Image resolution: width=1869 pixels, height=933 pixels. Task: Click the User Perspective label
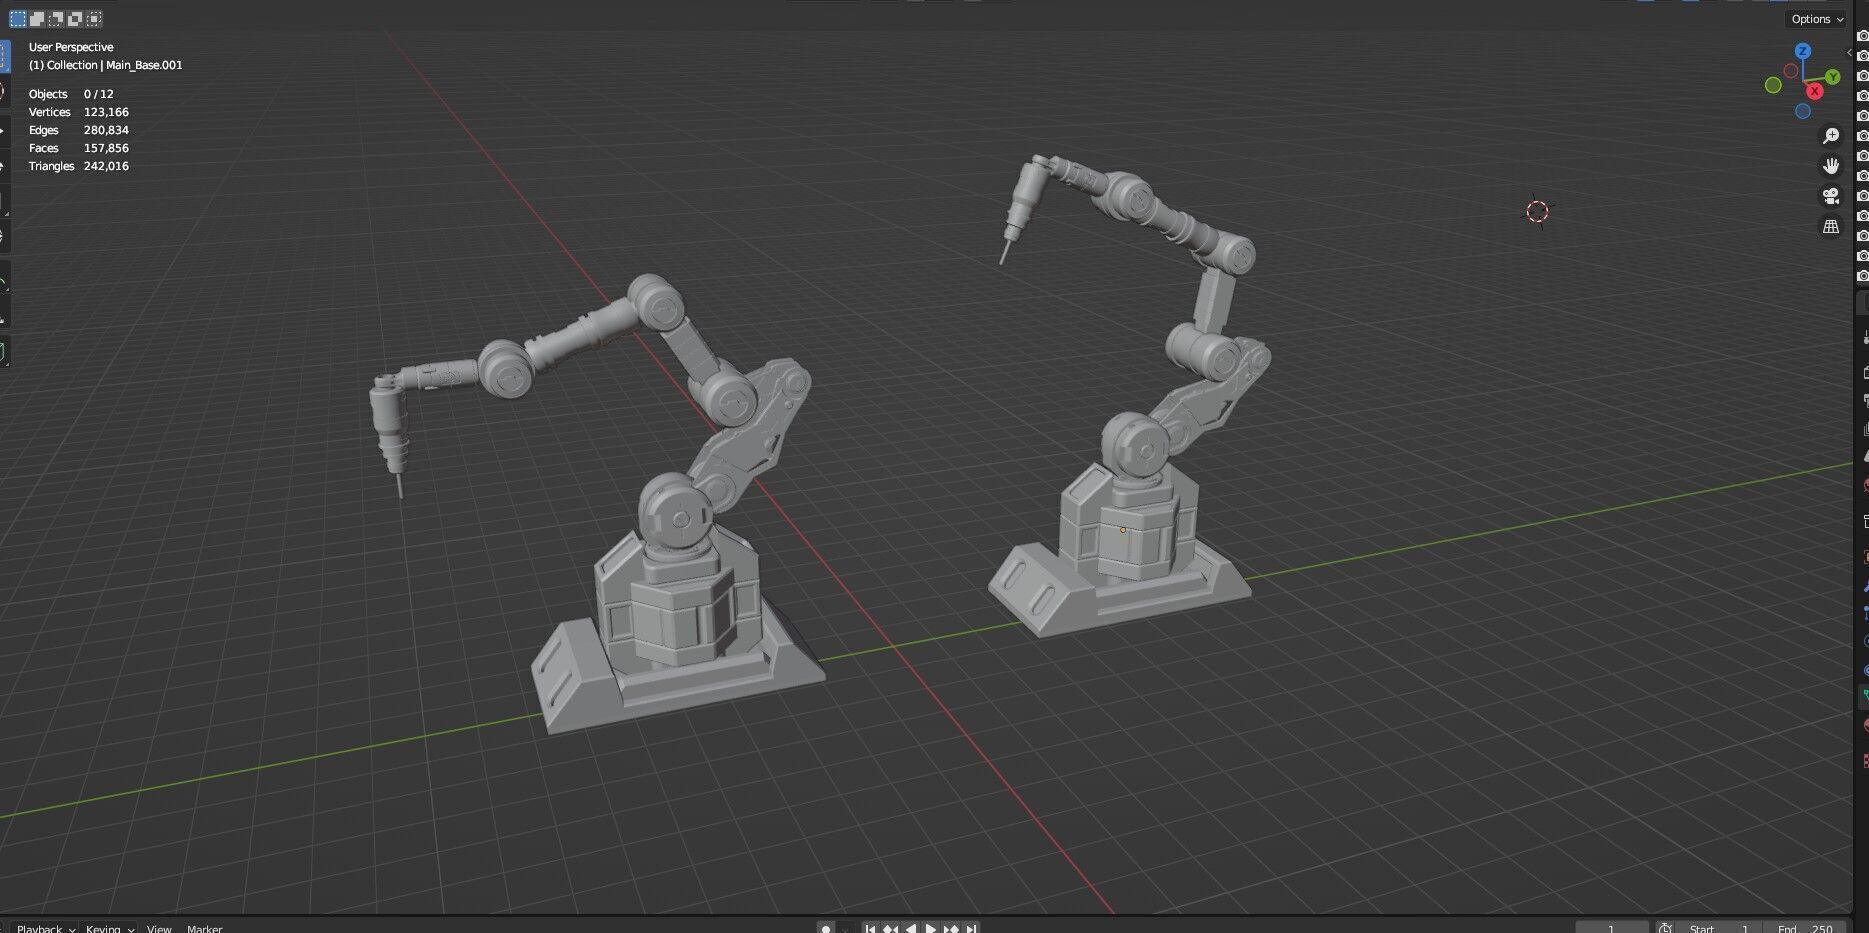pos(71,47)
